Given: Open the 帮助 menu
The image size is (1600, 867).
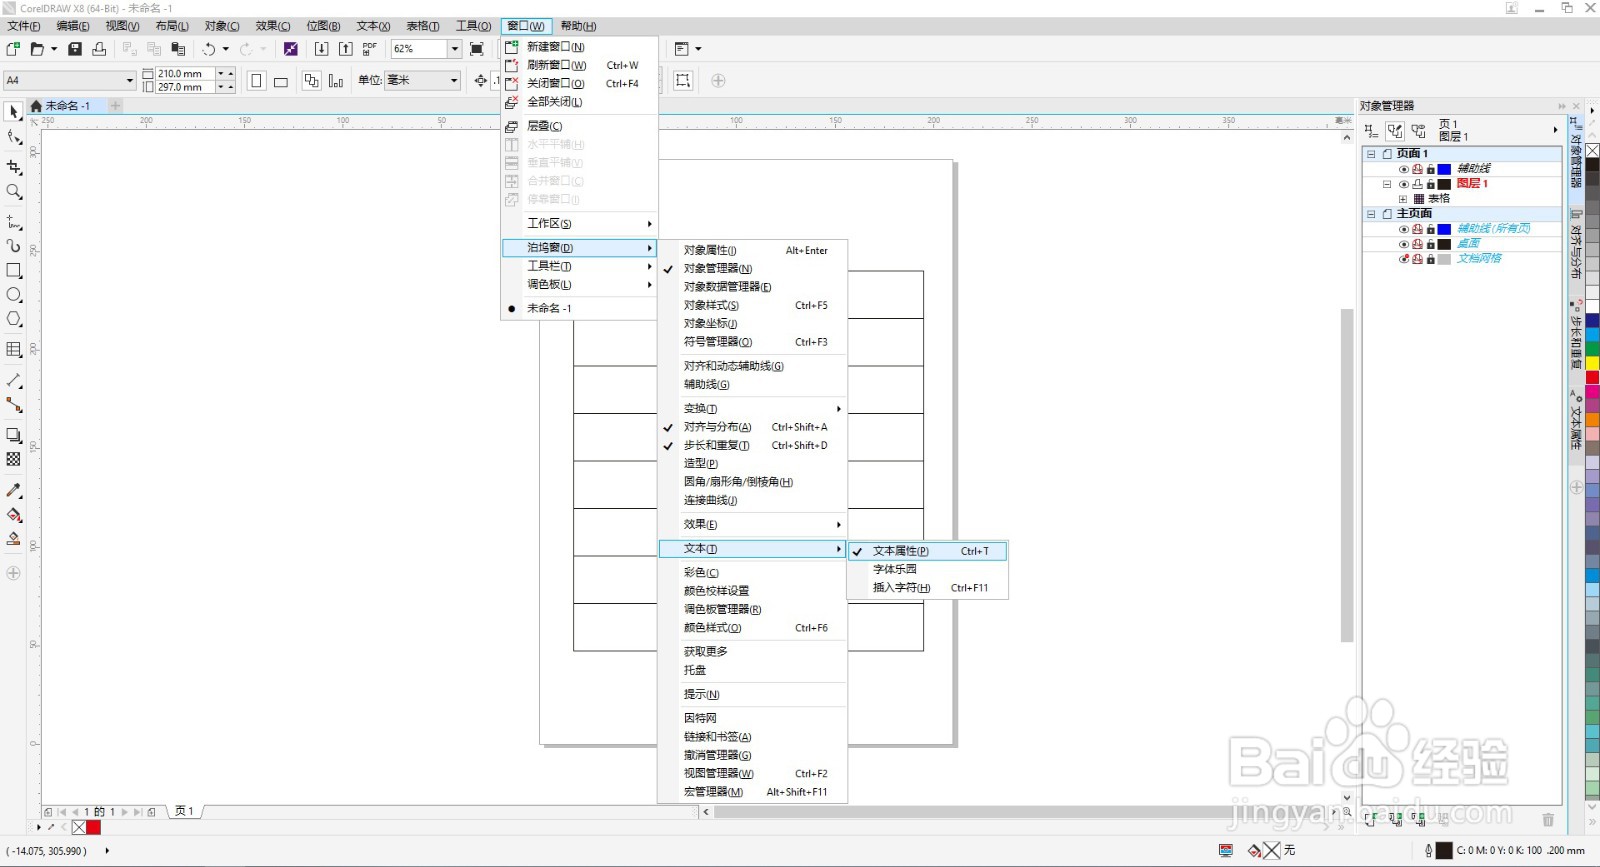Looking at the screenshot, I should [x=578, y=26].
